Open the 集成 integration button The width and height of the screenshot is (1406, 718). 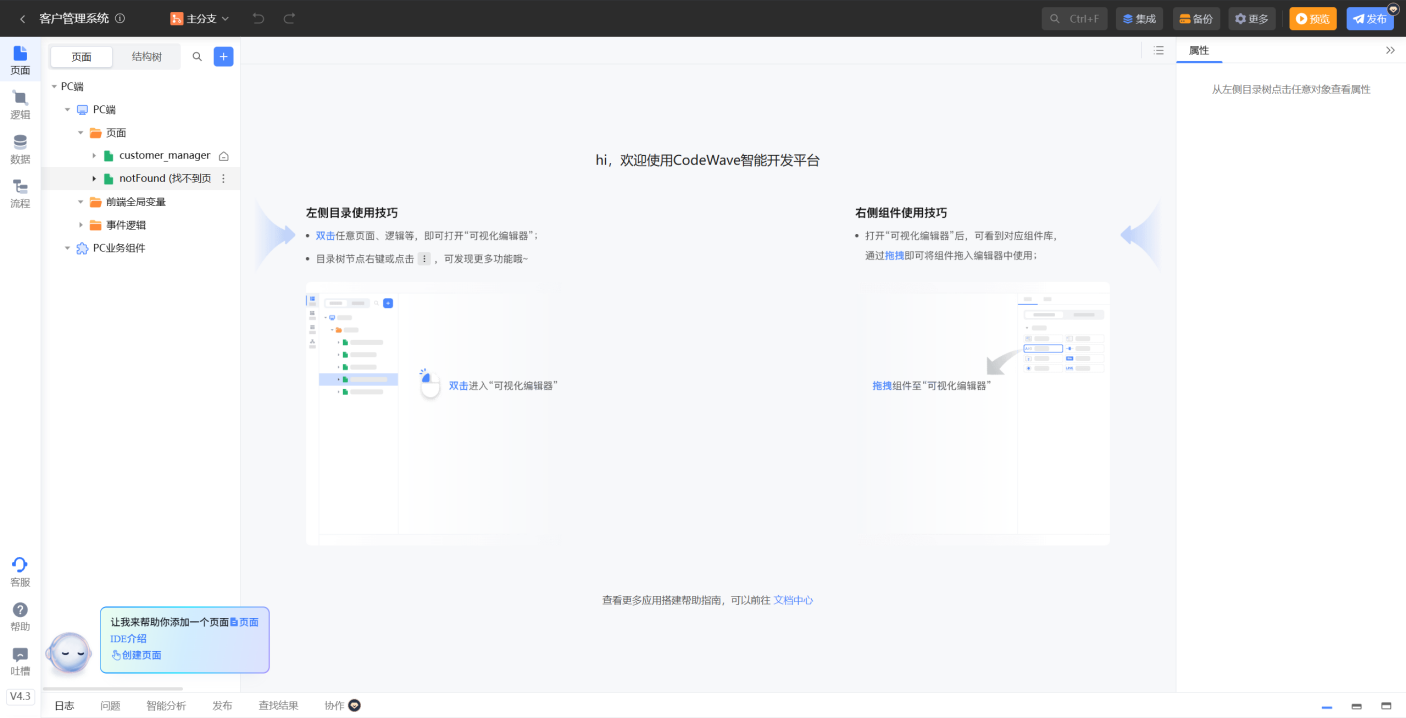(1139, 18)
